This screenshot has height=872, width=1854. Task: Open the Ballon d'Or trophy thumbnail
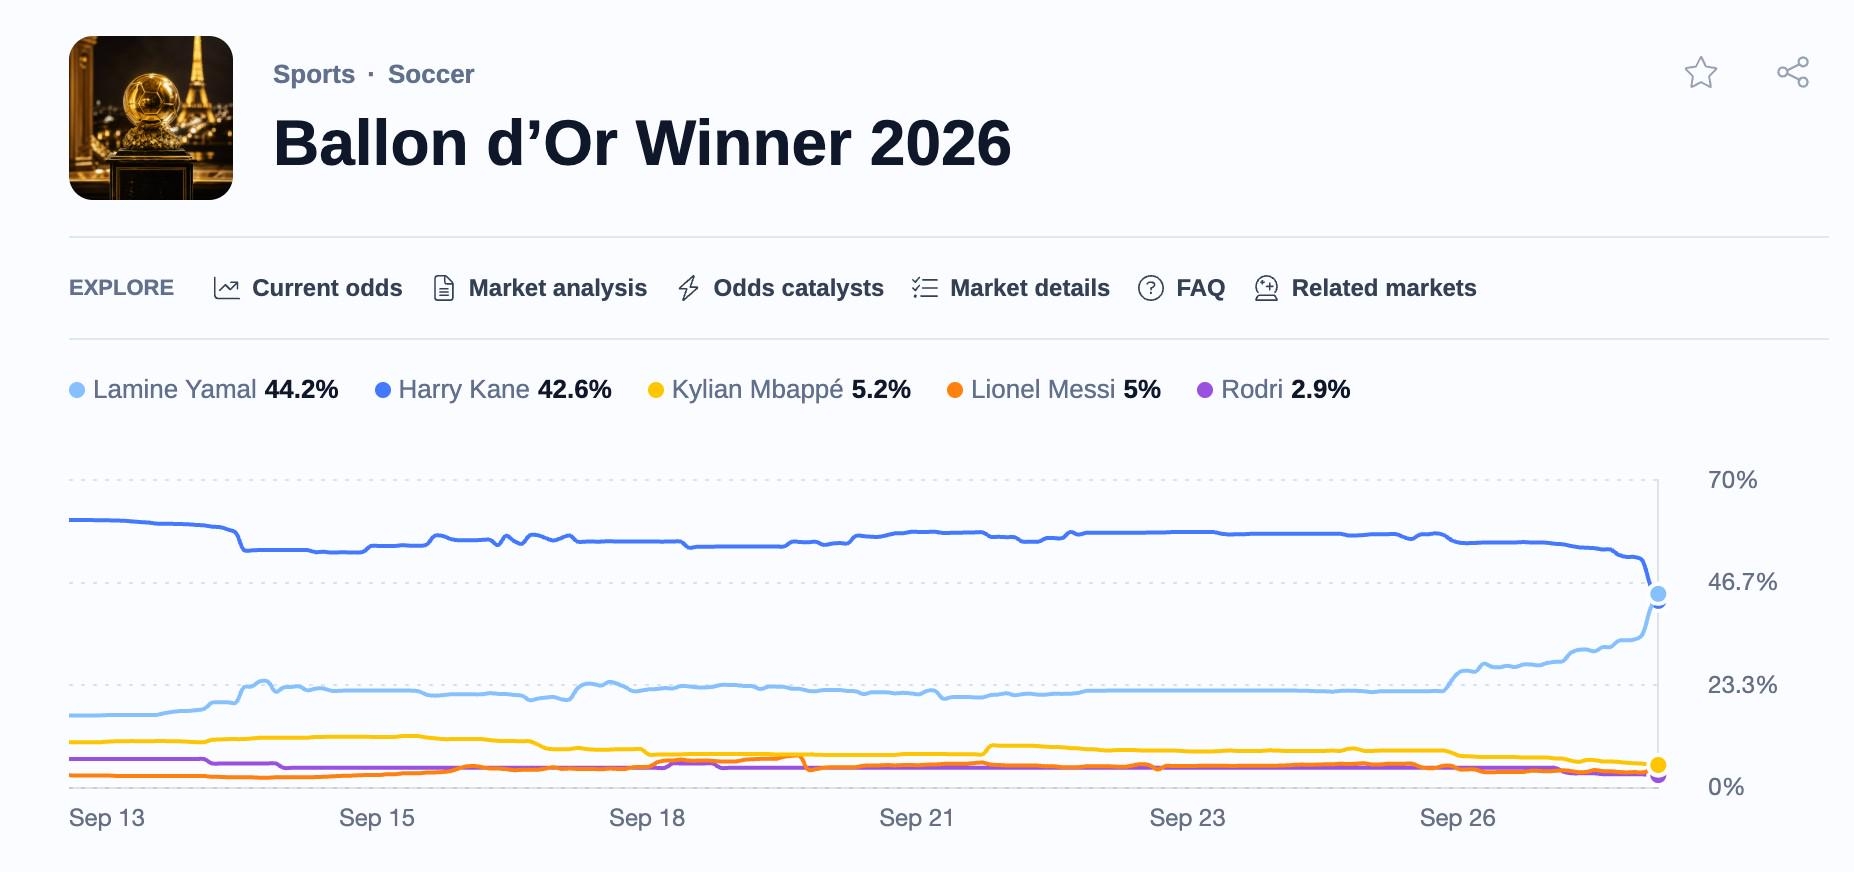[x=151, y=118]
